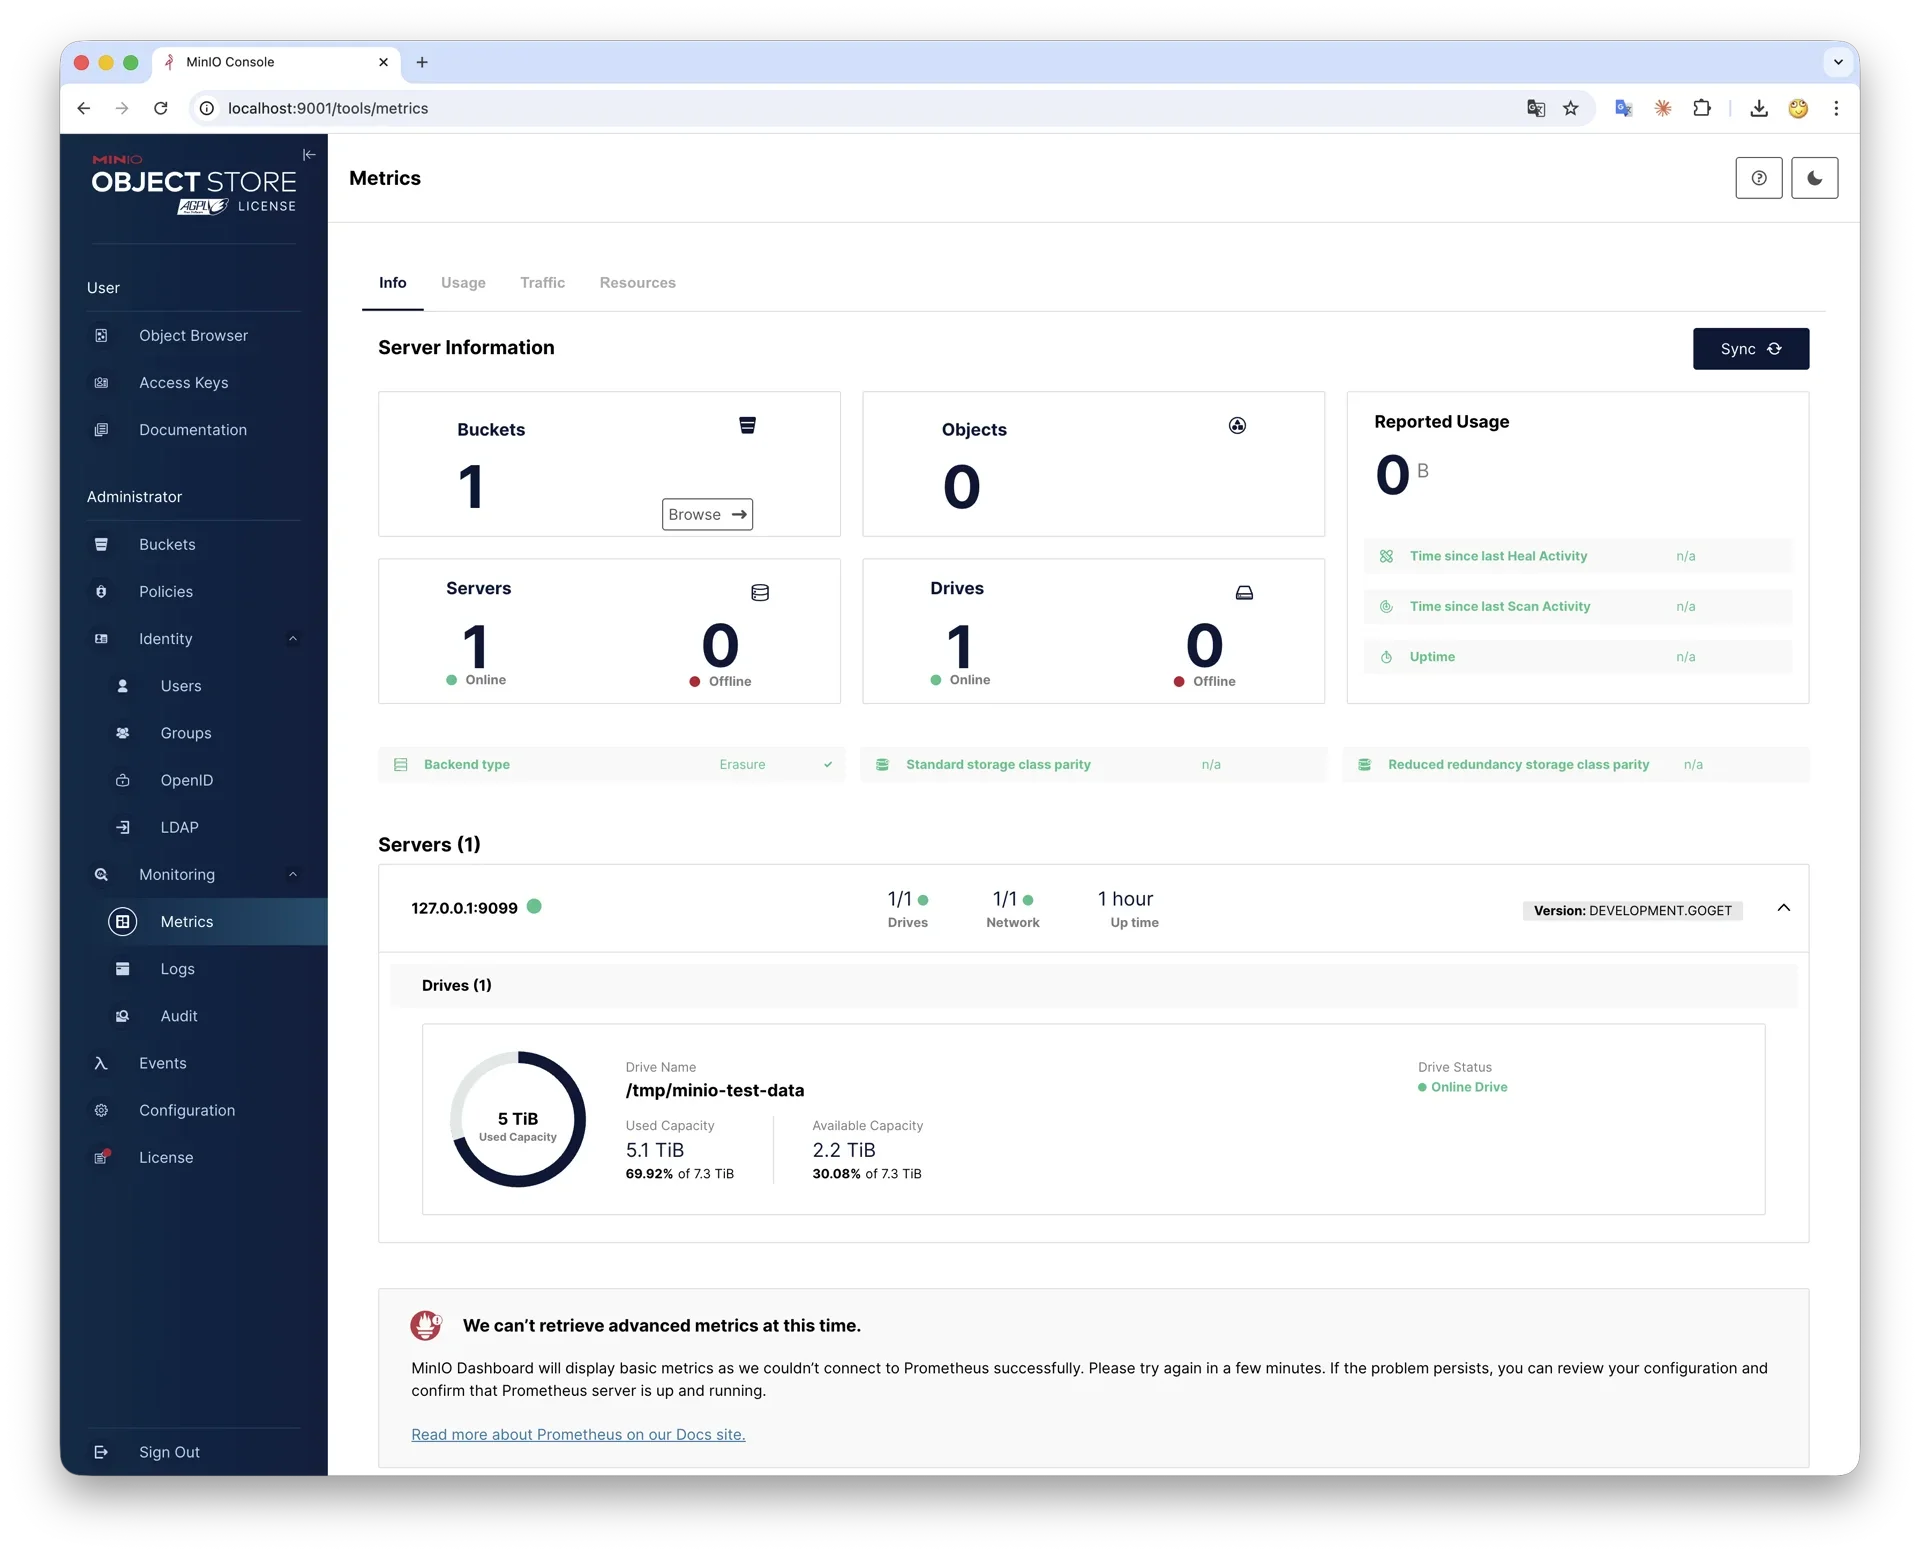Click Browse button in Buckets card
Viewport: 1920px width, 1555px height.
tap(707, 515)
